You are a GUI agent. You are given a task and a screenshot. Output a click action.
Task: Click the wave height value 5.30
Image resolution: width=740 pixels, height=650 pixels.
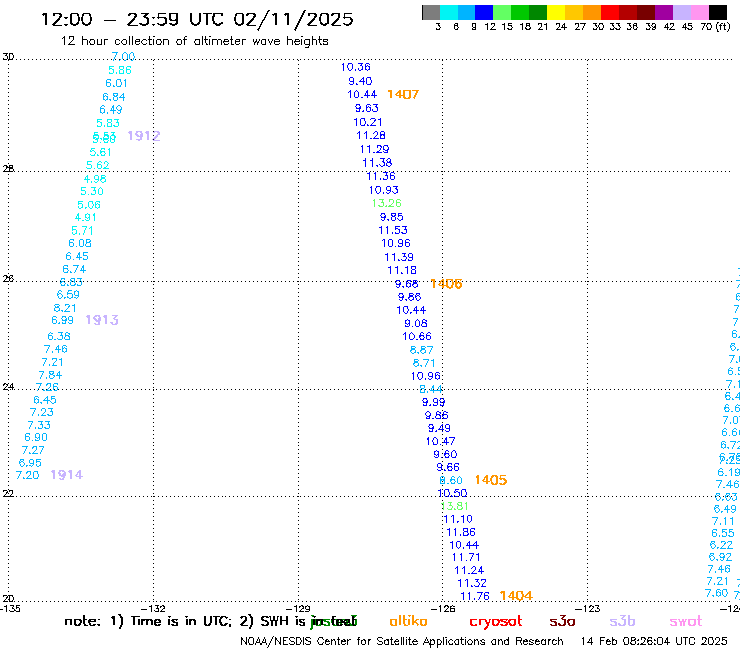point(92,192)
